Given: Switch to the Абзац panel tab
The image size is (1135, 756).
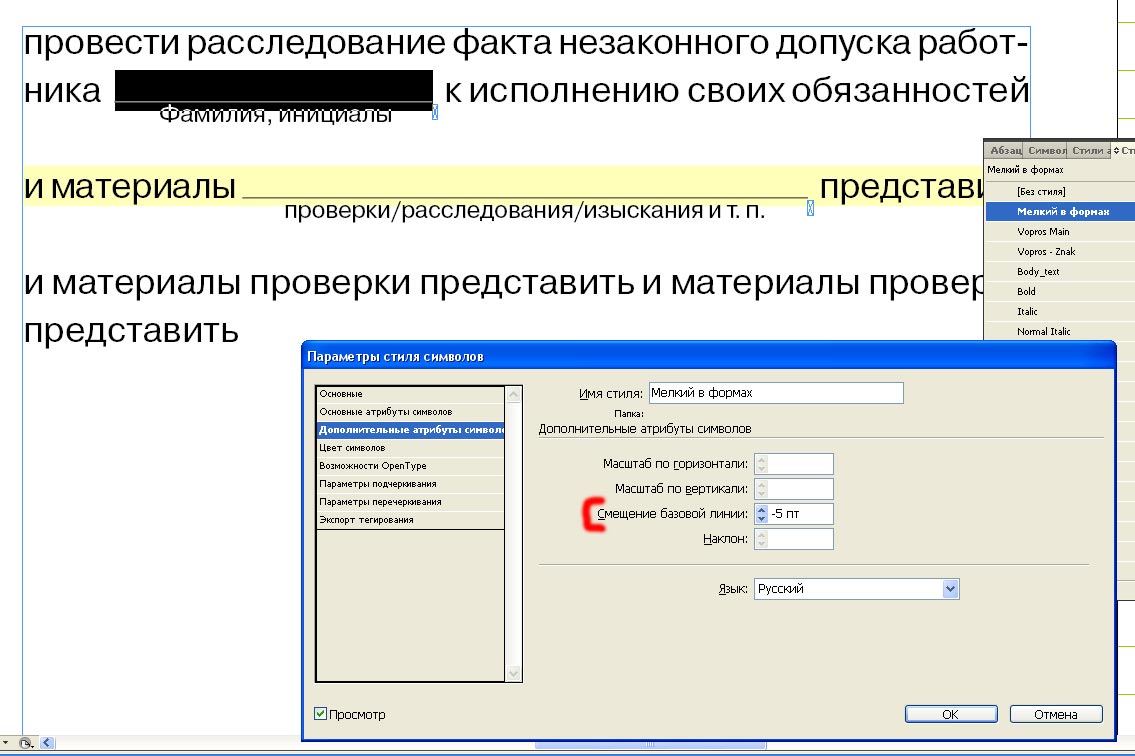Looking at the screenshot, I should click(1004, 151).
